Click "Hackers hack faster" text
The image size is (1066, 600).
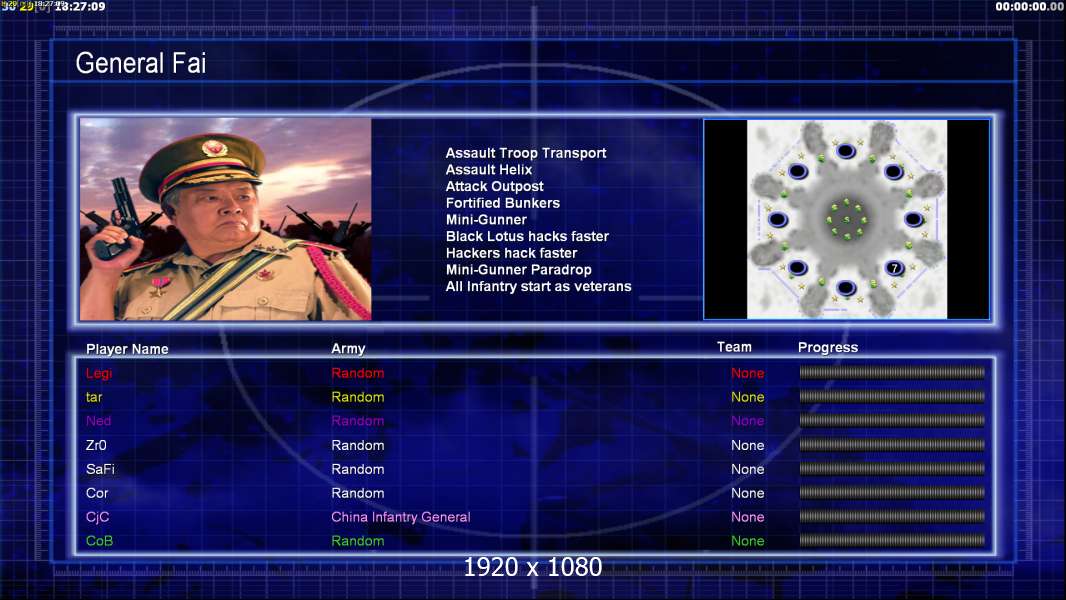pos(511,253)
